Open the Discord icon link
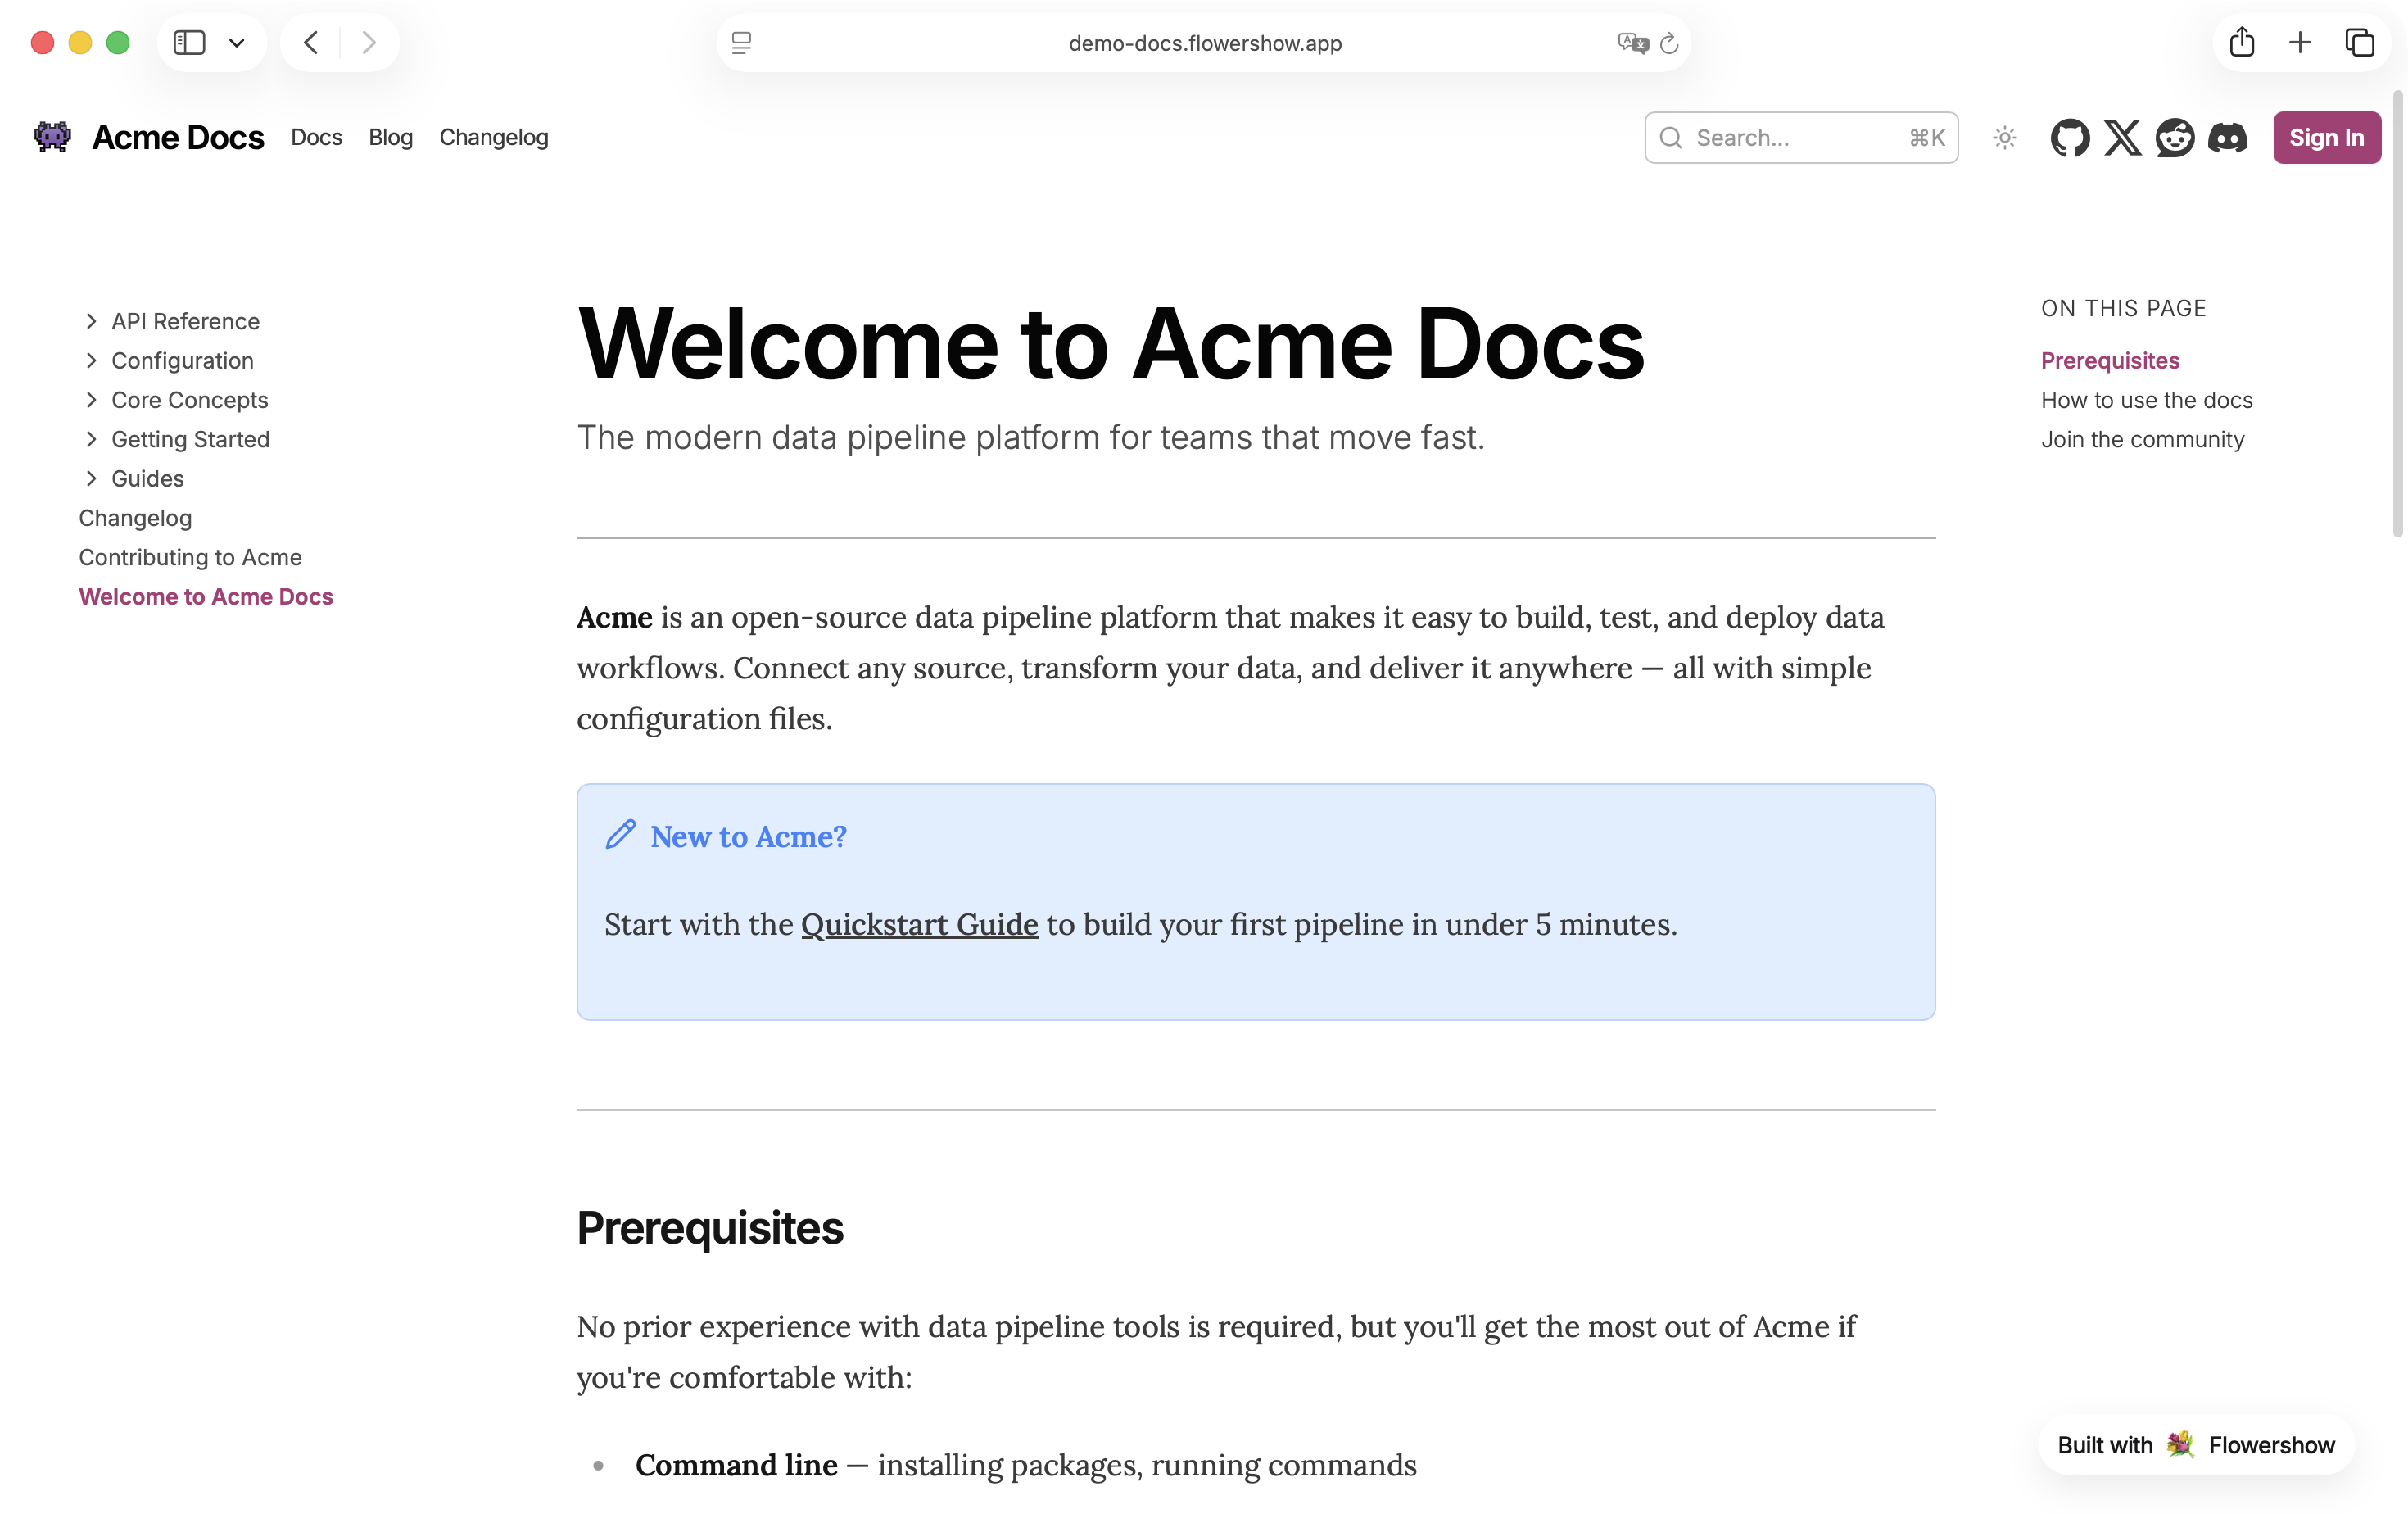Screen dimensions: 2408x1514 click(x=2227, y=138)
